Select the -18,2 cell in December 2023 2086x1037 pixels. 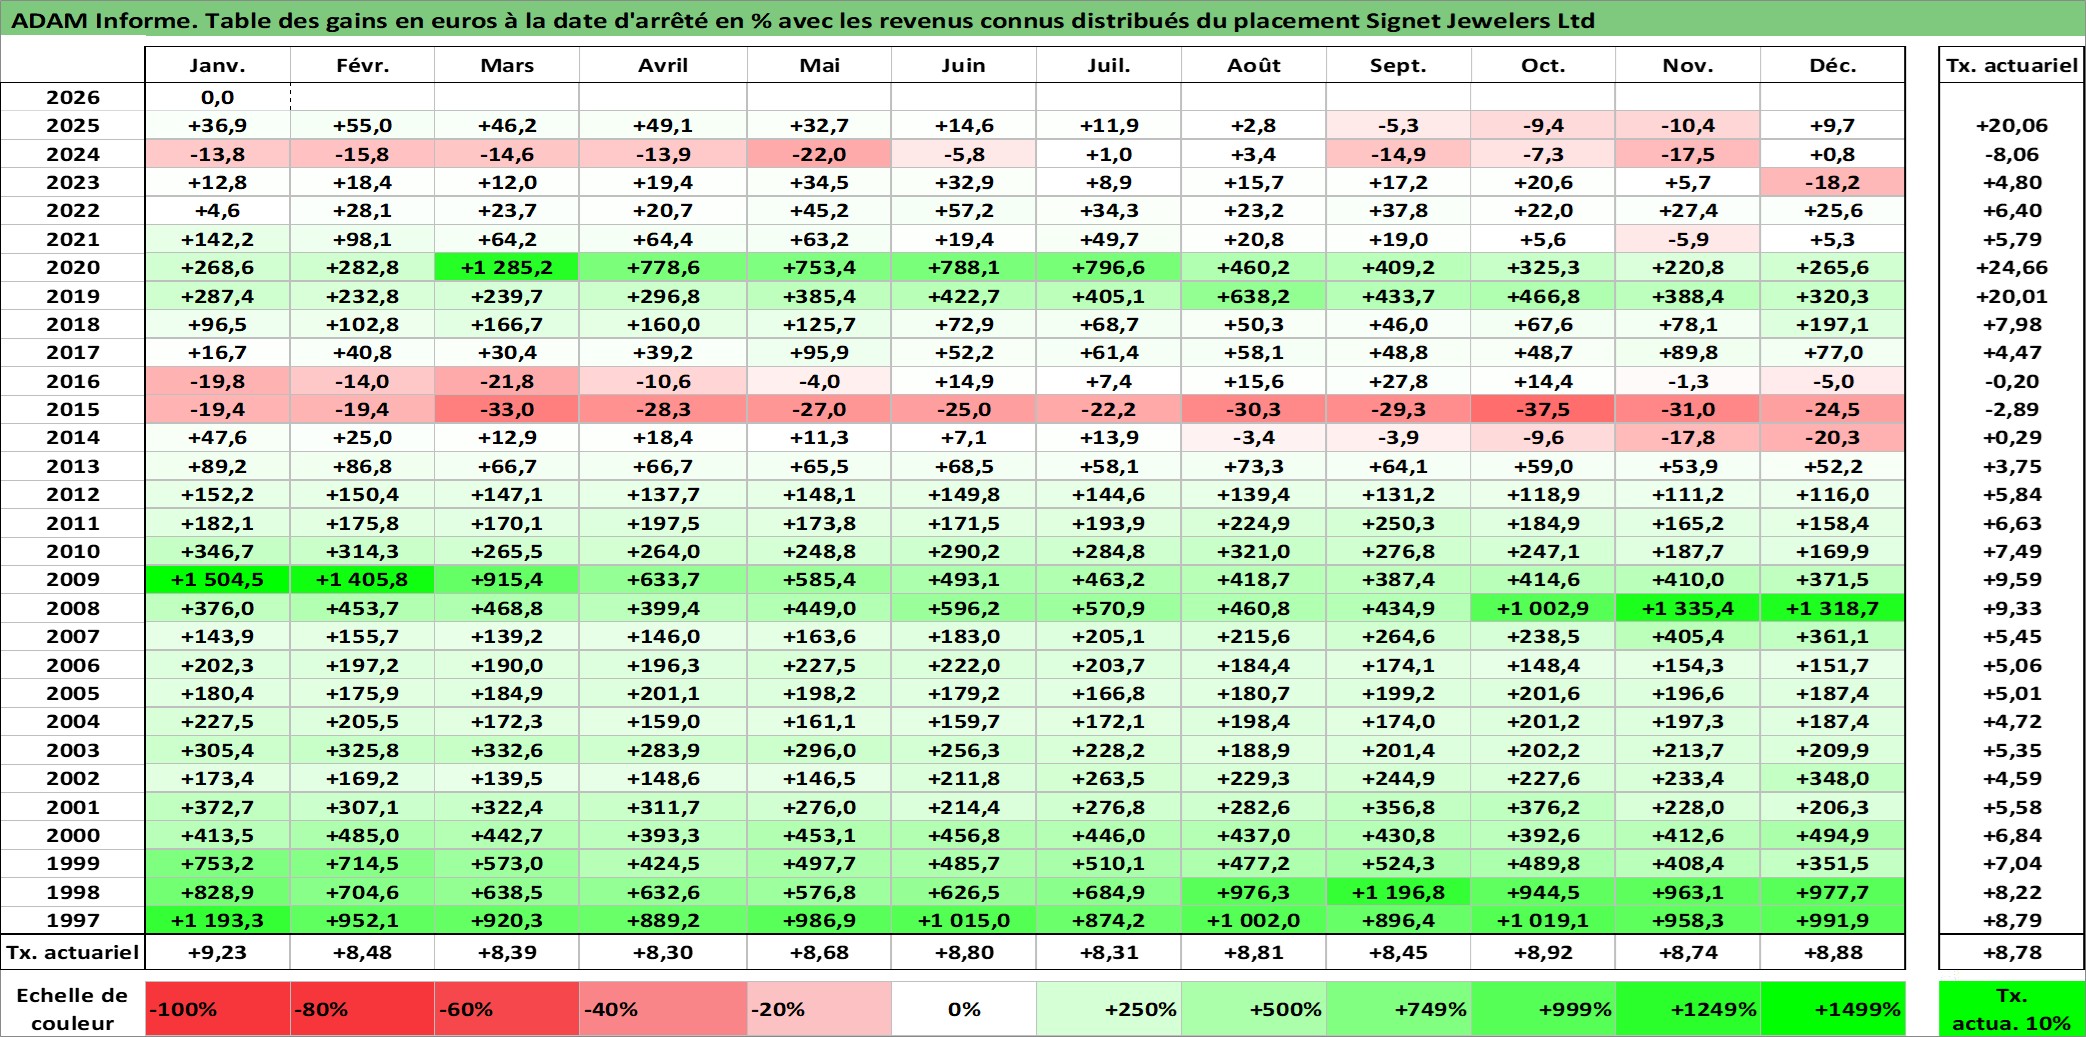(x=1833, y=182)
